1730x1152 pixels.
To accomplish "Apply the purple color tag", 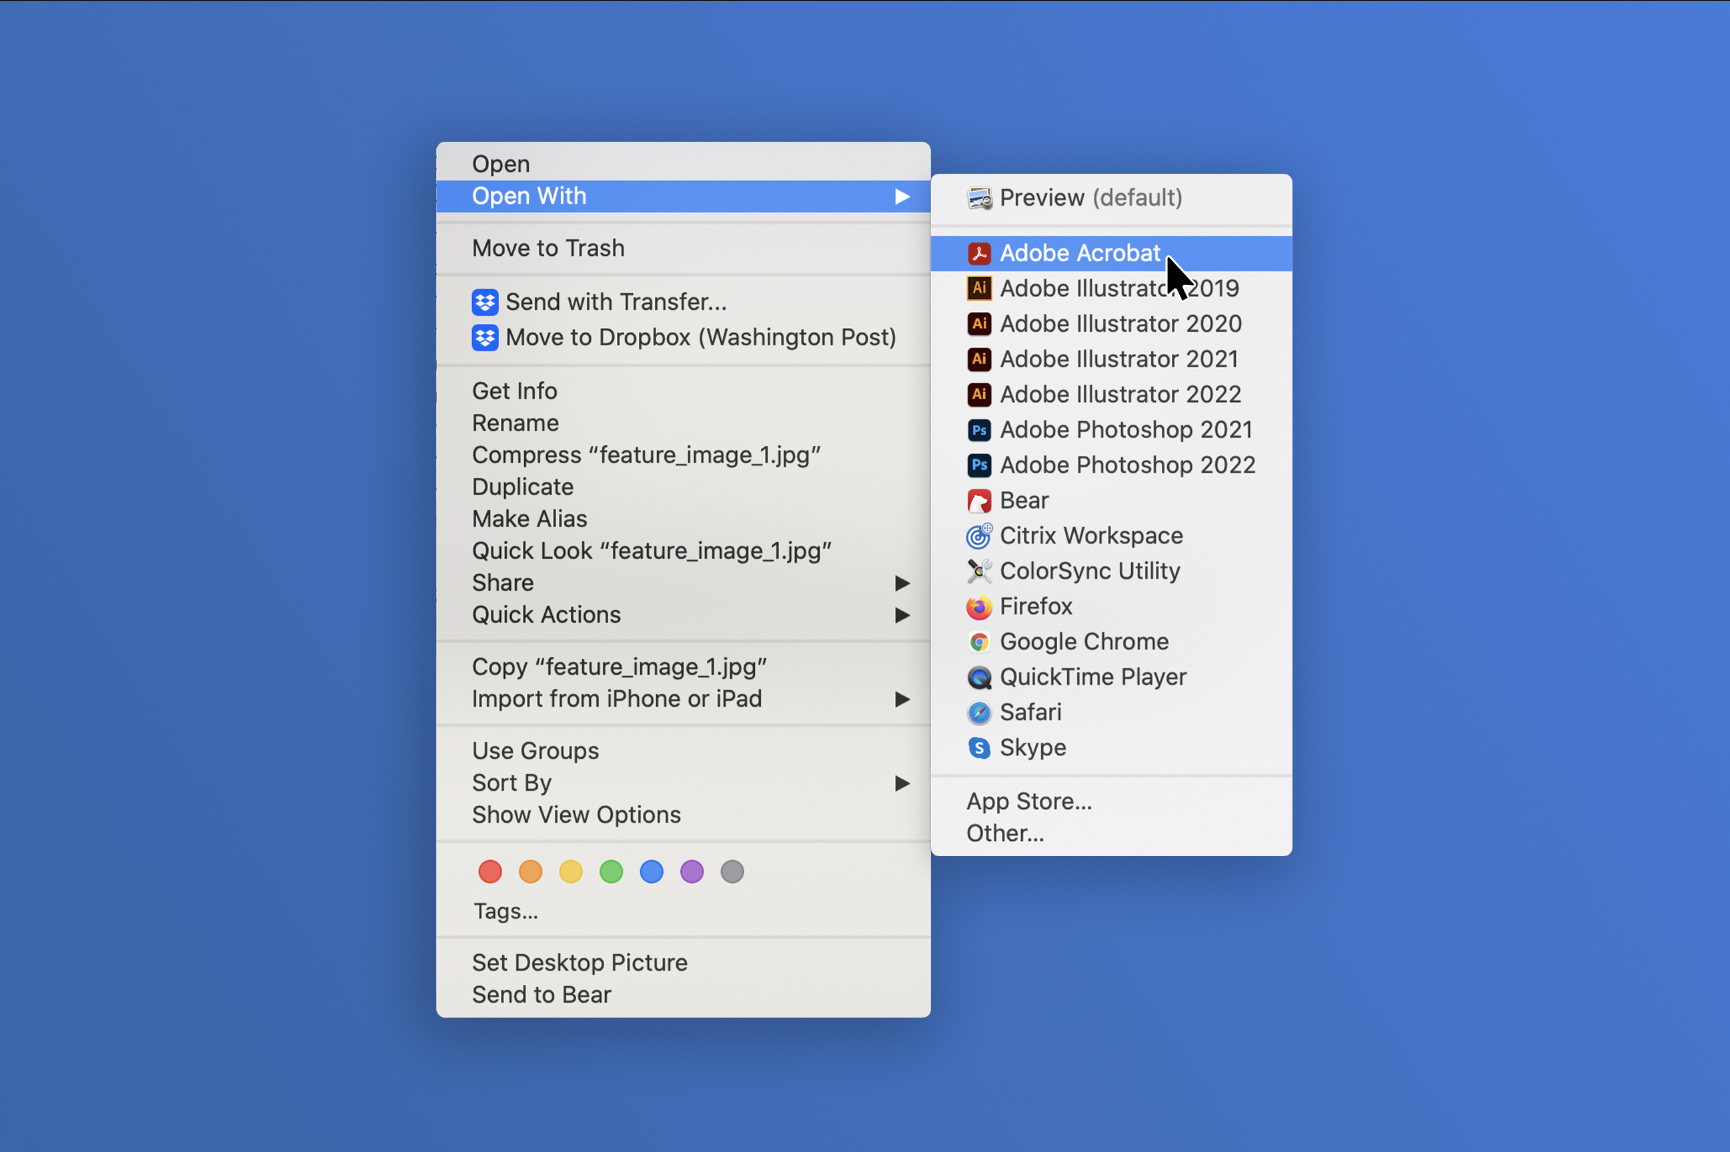I will pyautogui.click(x=692, y=872).
